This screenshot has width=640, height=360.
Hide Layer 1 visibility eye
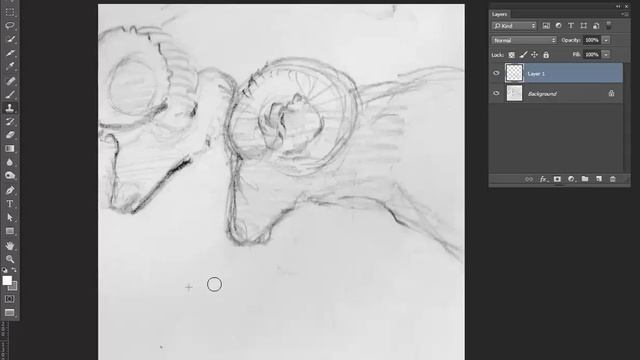point(496,73)
